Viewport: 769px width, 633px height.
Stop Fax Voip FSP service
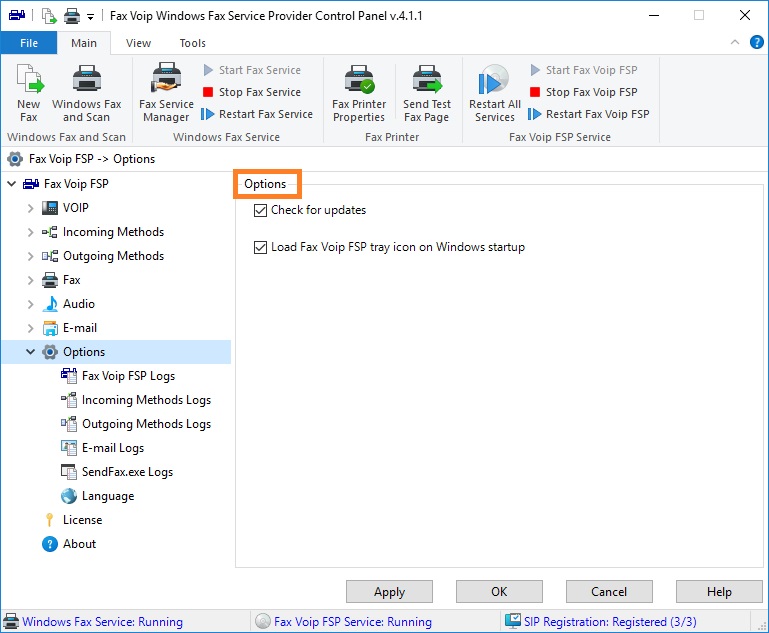(x=584, y=92)
